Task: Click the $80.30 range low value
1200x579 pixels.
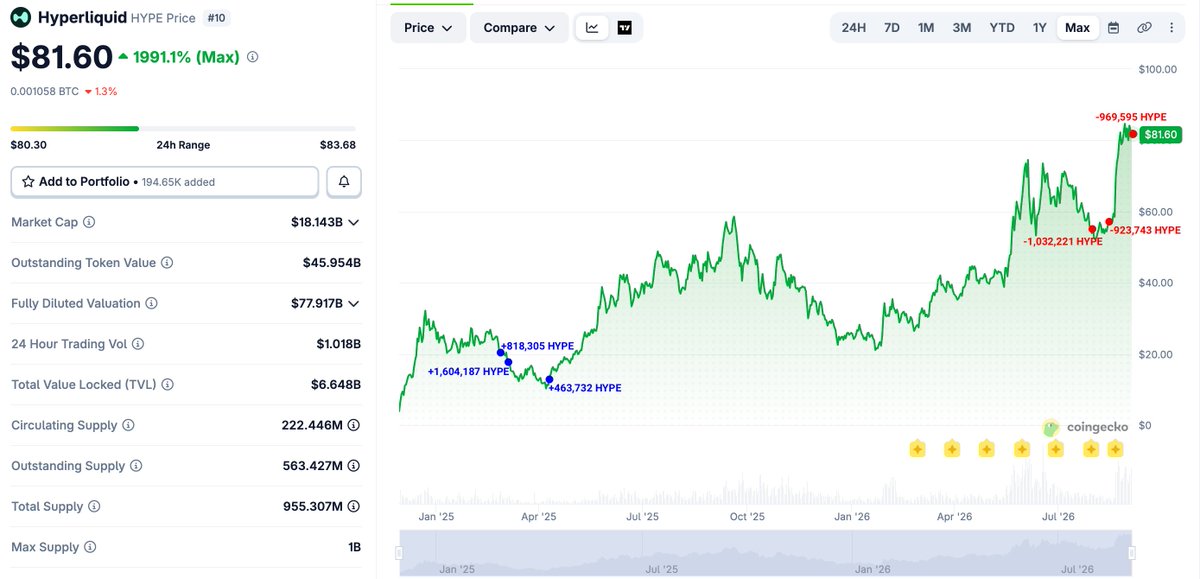Action: coord(29,145)
